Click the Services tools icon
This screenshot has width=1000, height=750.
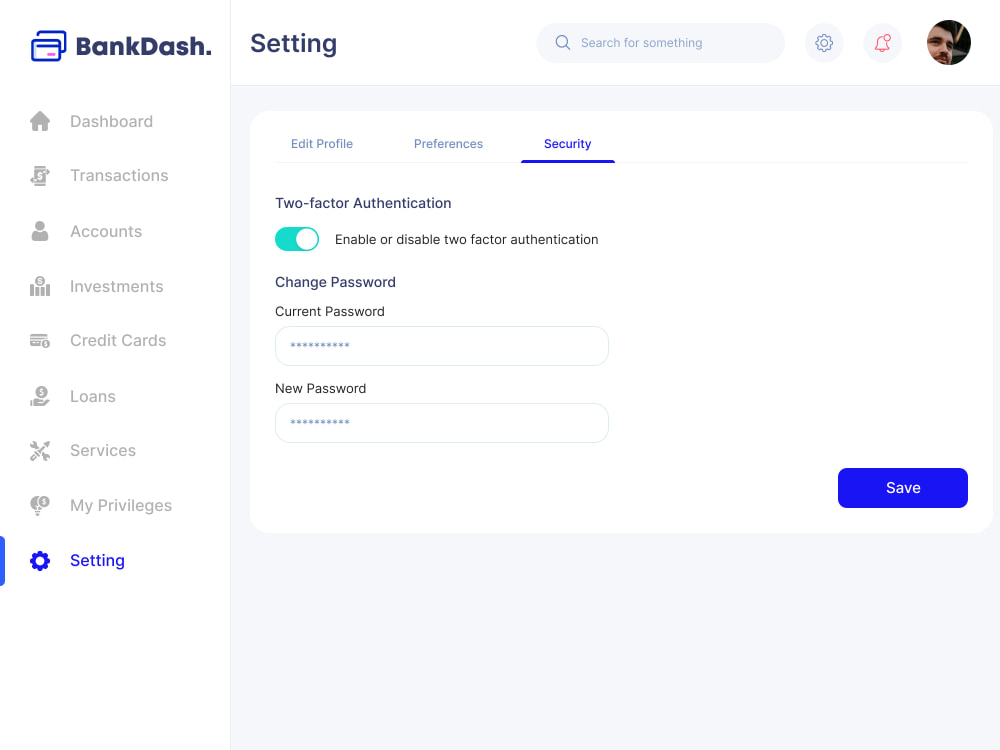pyautogui.click(x=40, y=450)
